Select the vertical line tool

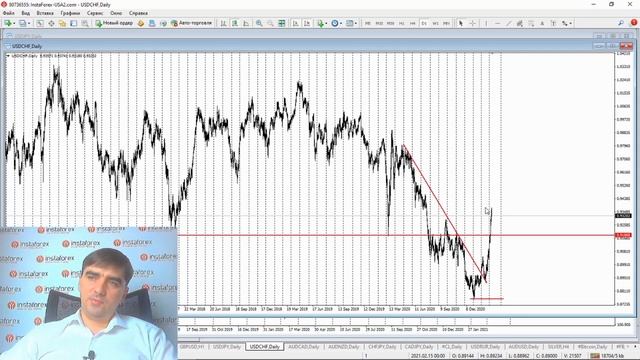click(x=486, y=23)
